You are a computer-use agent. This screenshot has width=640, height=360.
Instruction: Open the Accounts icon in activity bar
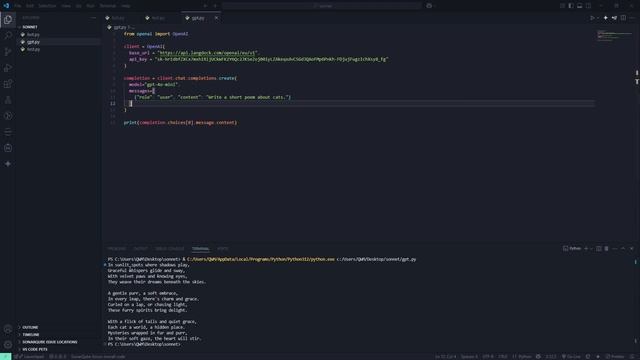coord(8,329)
